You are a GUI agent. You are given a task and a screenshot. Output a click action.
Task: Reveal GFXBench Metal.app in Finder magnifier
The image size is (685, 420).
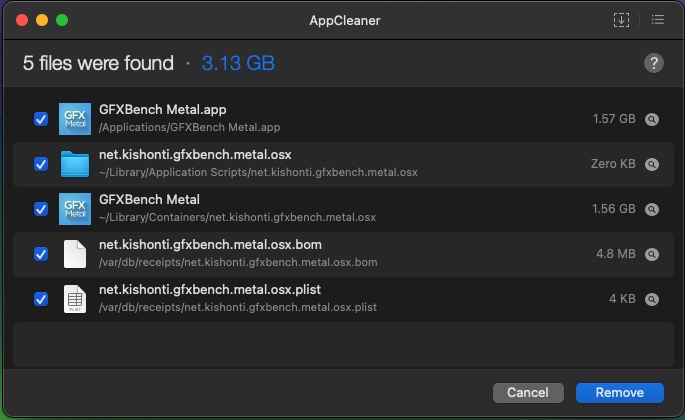pos(652,119)
